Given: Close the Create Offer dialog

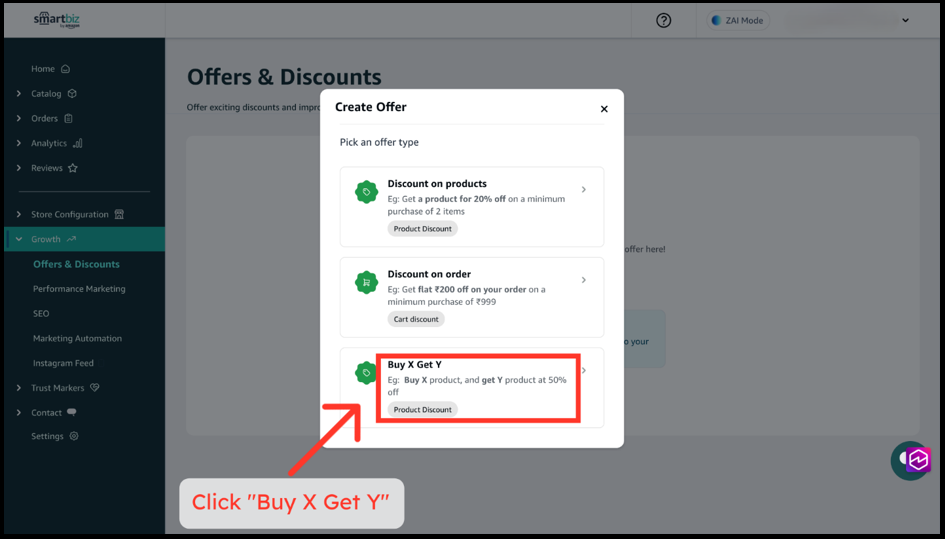Looking at the screenshot, I should 604,109.
